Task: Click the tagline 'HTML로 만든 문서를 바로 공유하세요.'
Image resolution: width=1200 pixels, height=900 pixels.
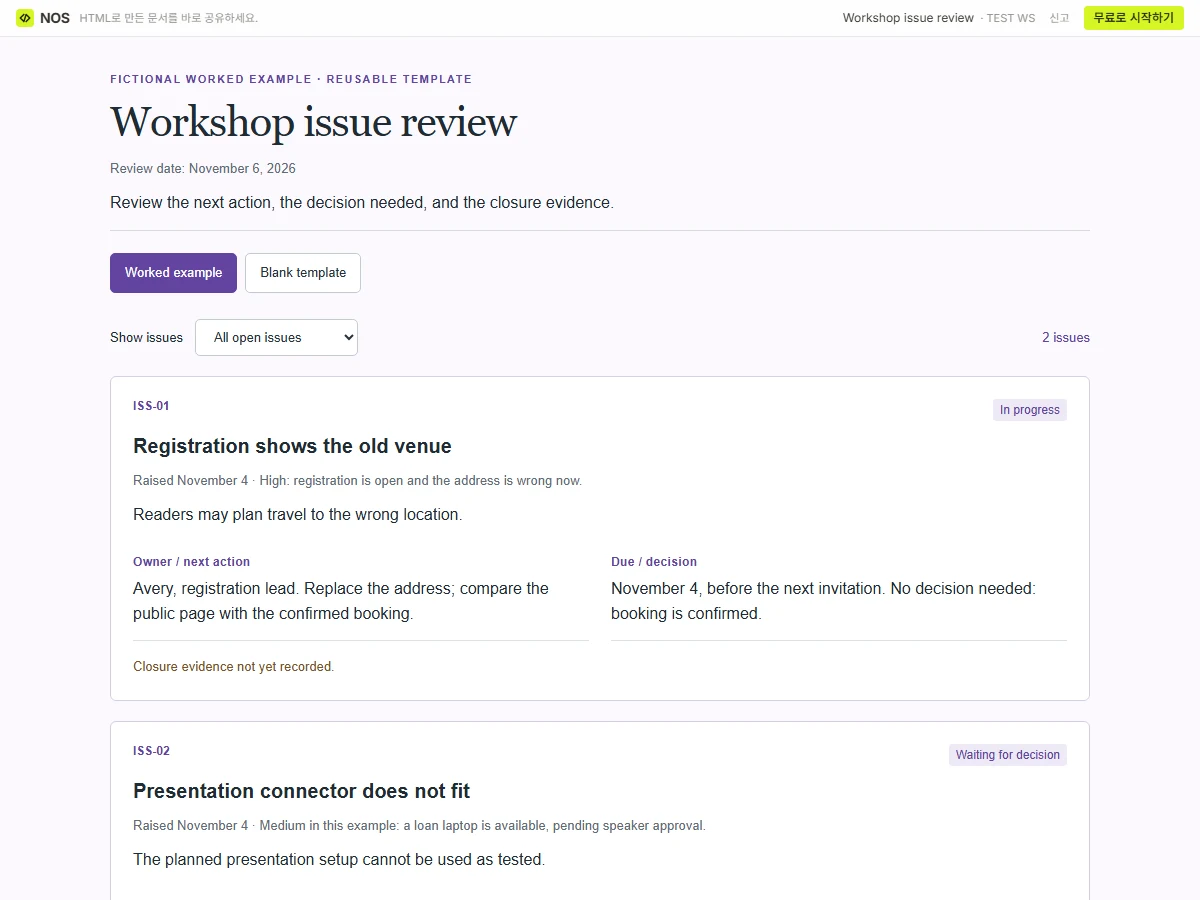Action: coord(169,18)
